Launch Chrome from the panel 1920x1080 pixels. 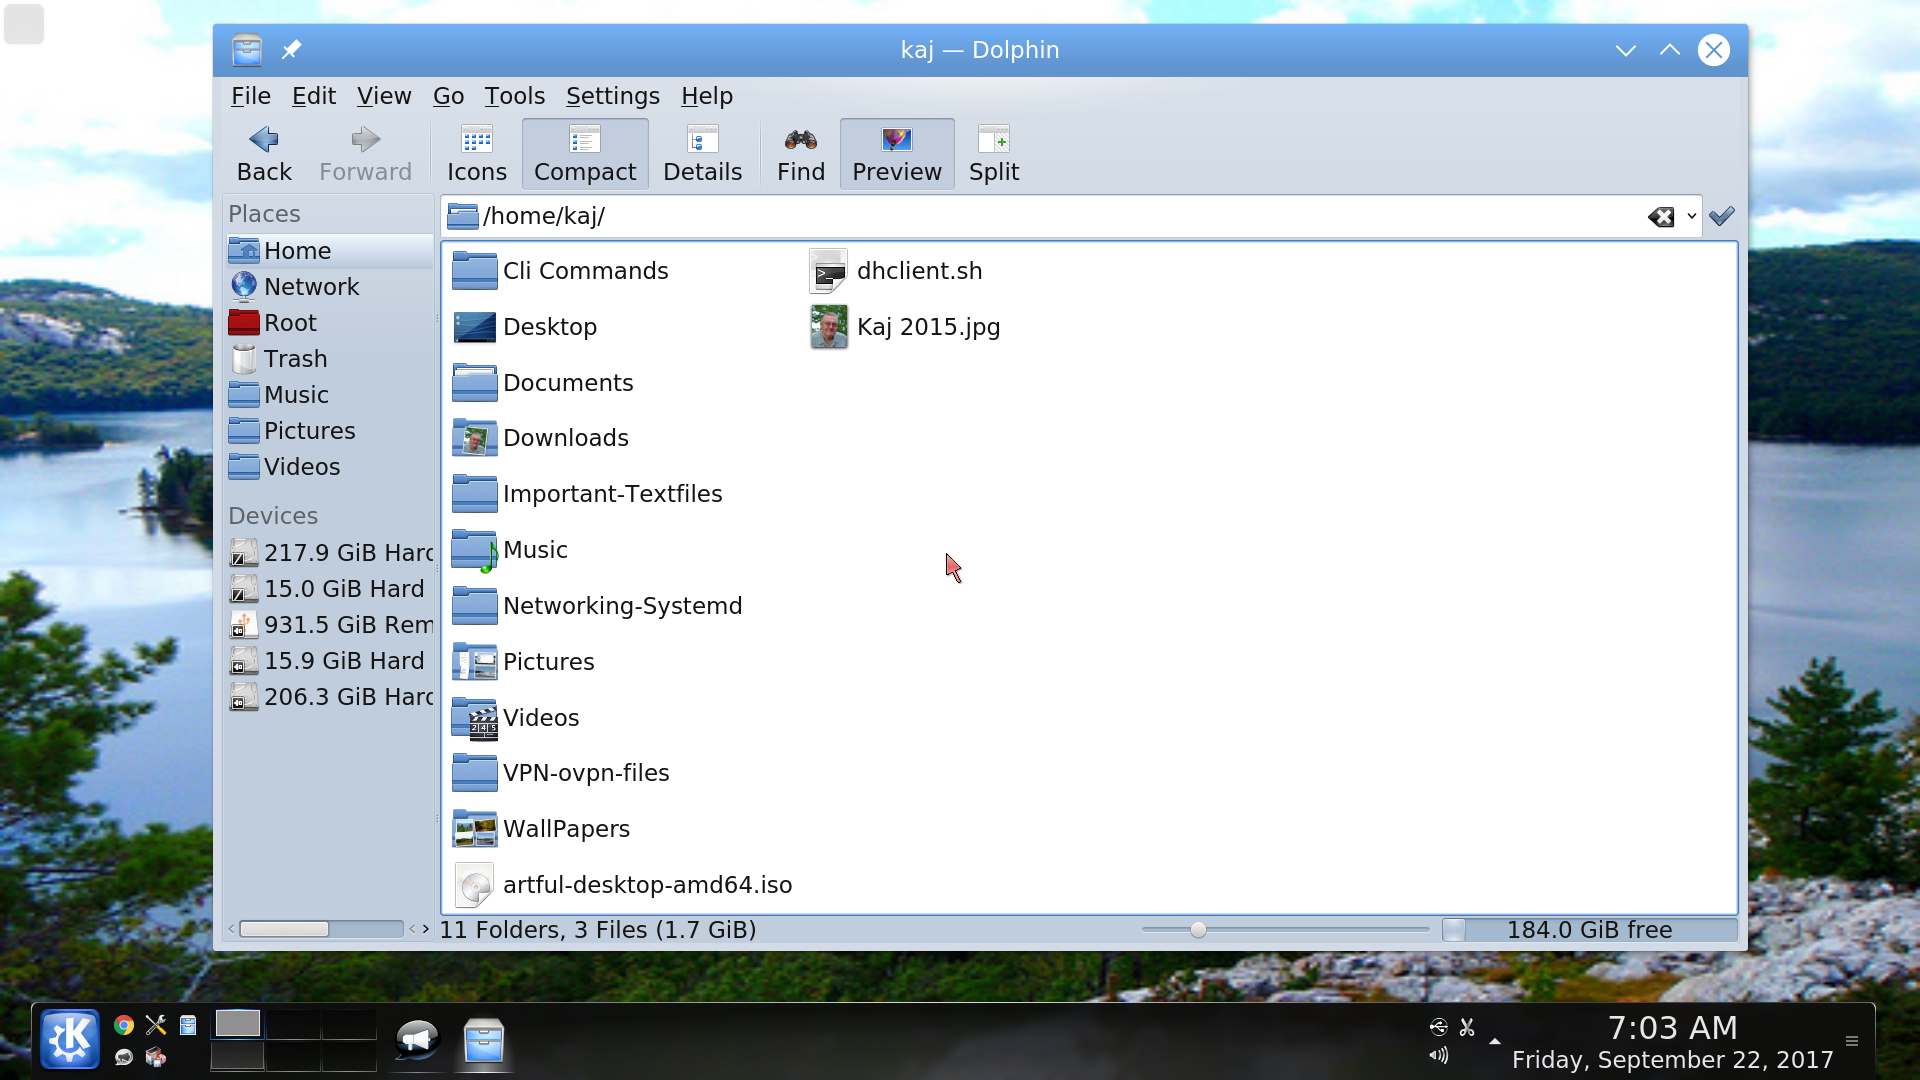(124, 1025)
